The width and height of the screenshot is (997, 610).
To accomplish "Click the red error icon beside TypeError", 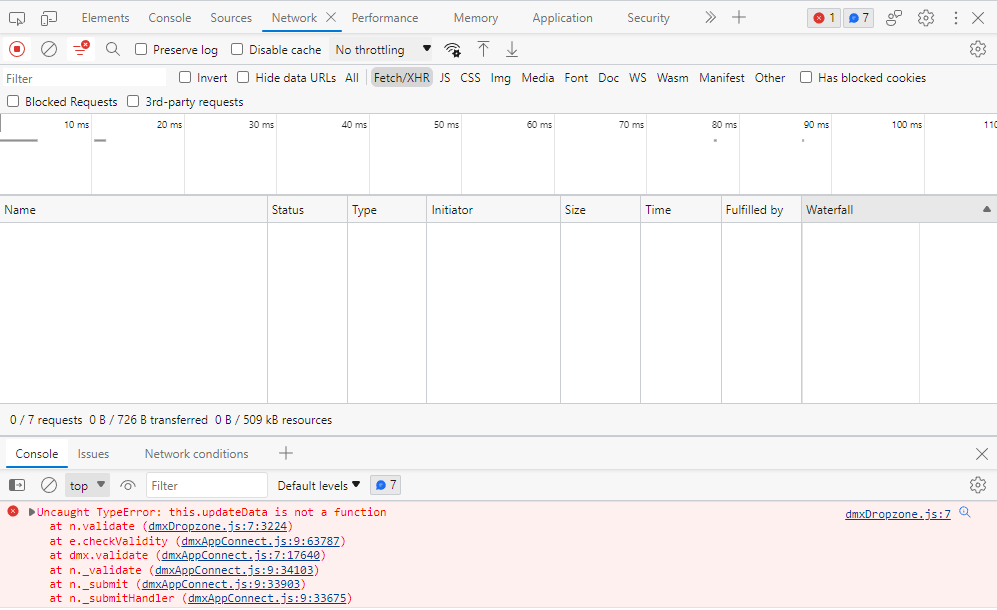I will (13, 511).
